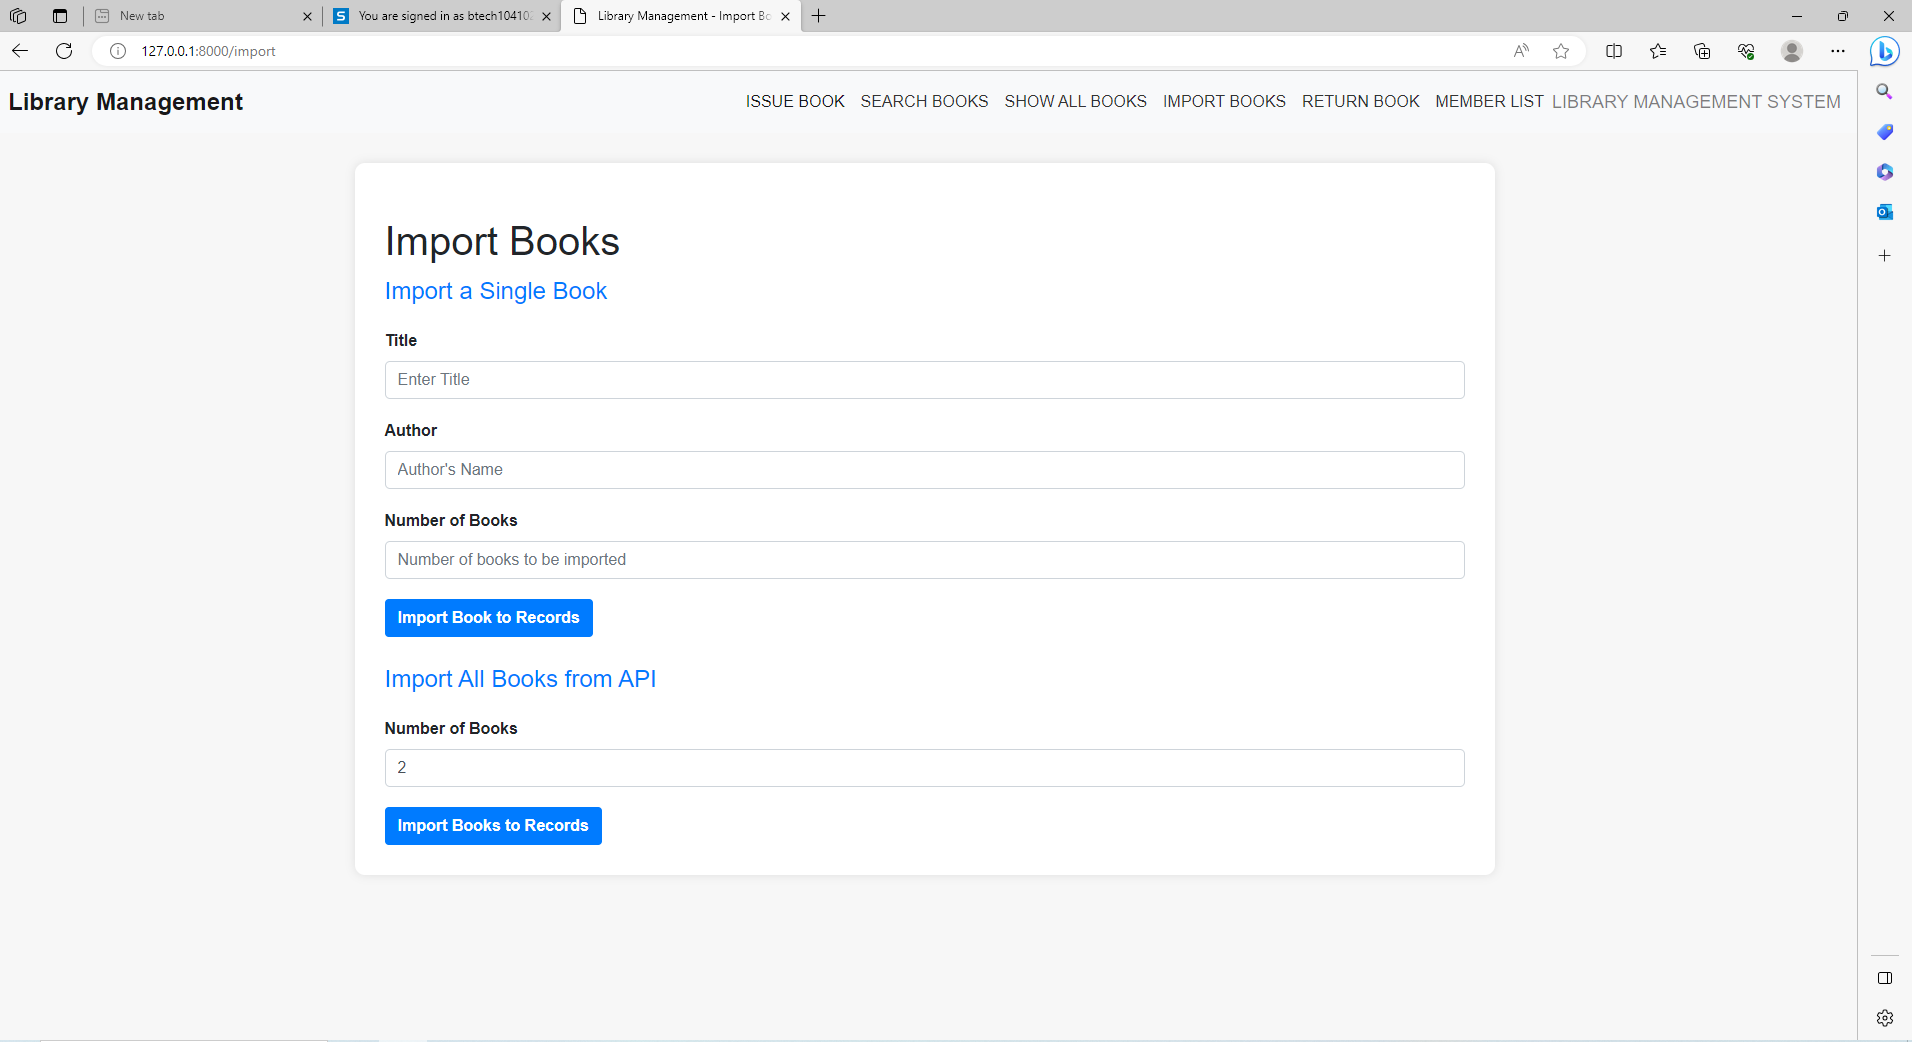Switch to the signed-in tab
This screenshot has width=1912, height=1042.
click(440, 16)
